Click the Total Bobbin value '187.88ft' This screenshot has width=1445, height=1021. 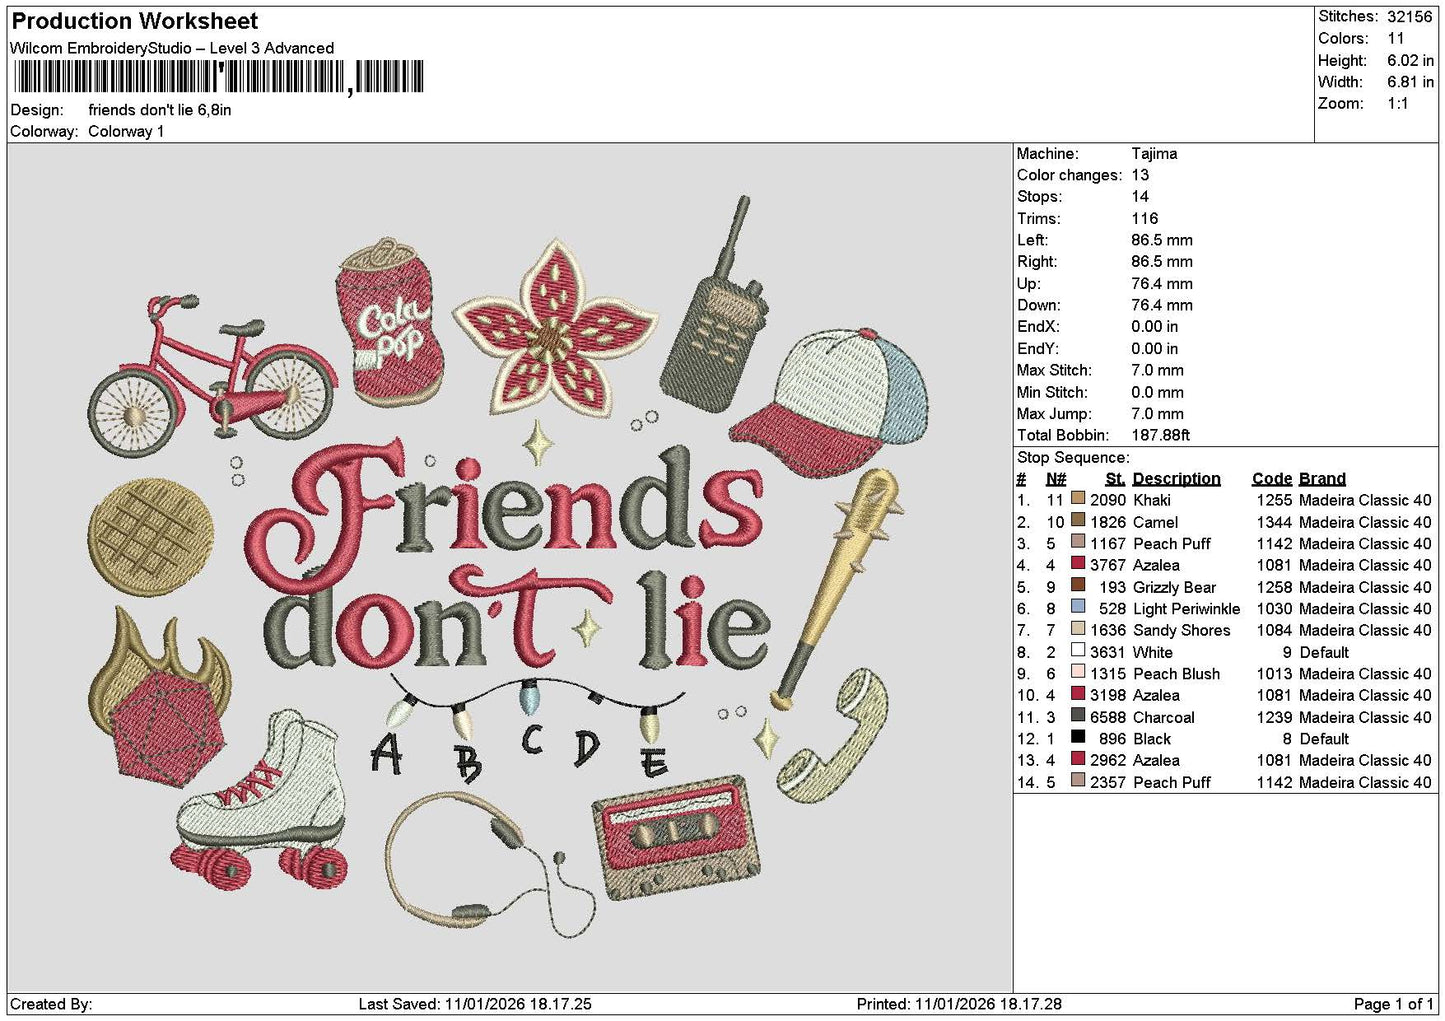tap(1161, 435)
